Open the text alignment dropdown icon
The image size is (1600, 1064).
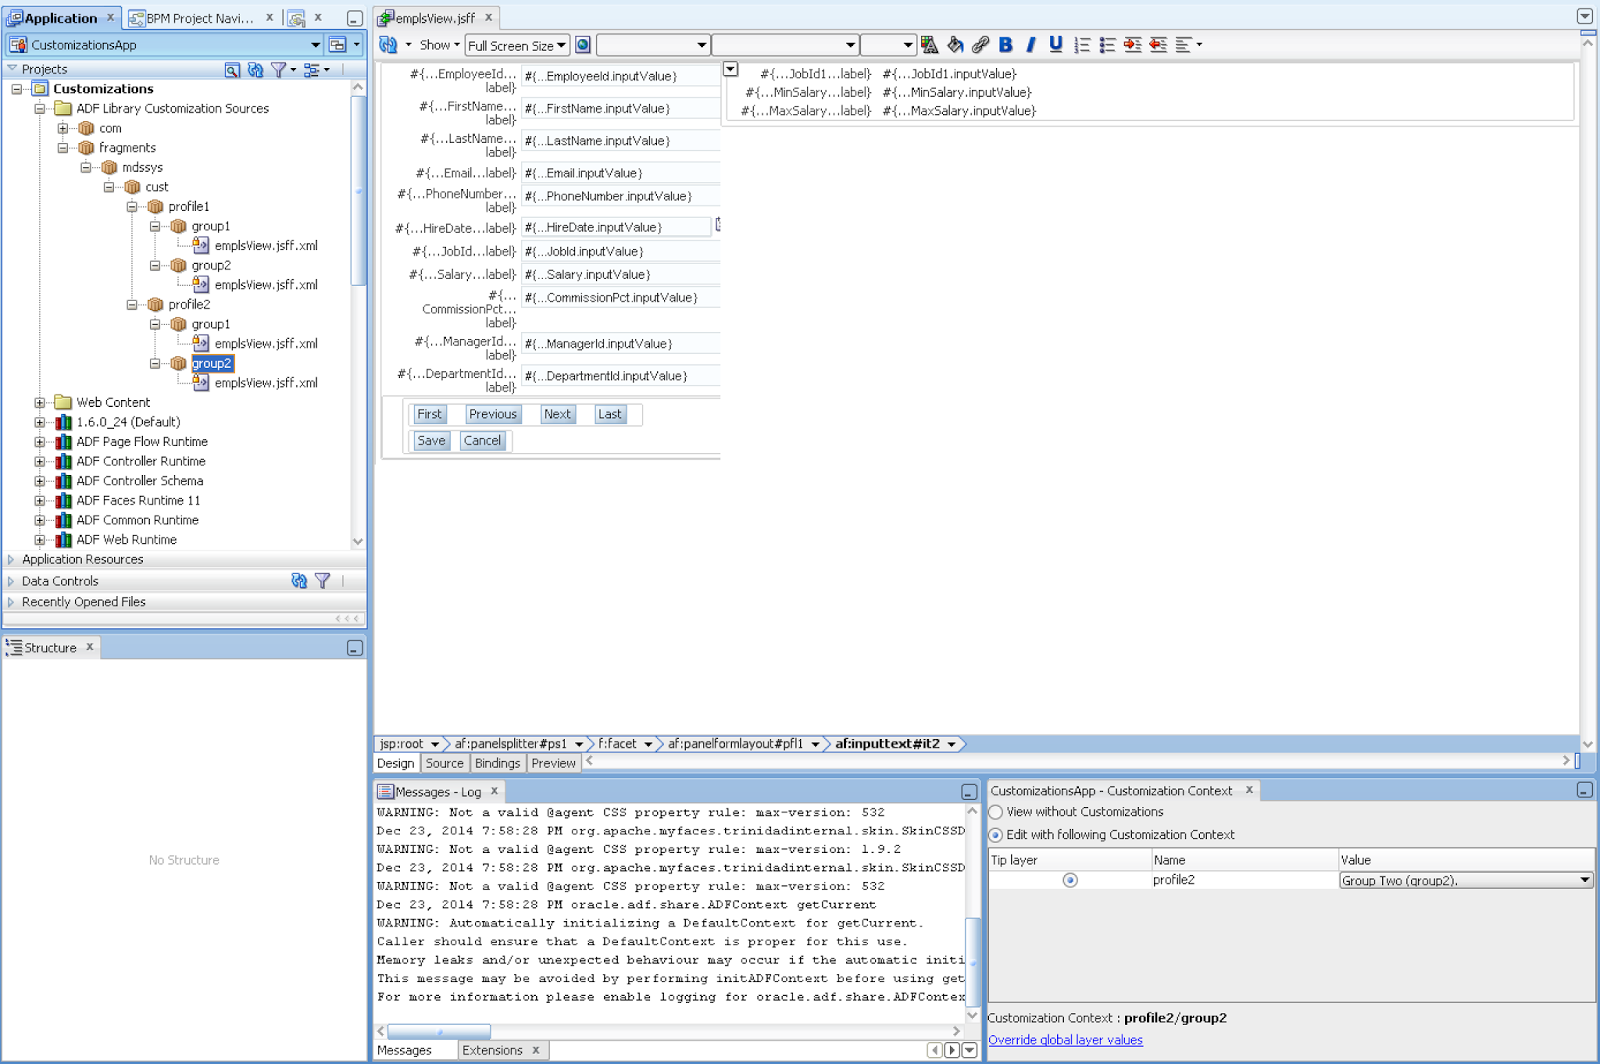[1188, 45]
